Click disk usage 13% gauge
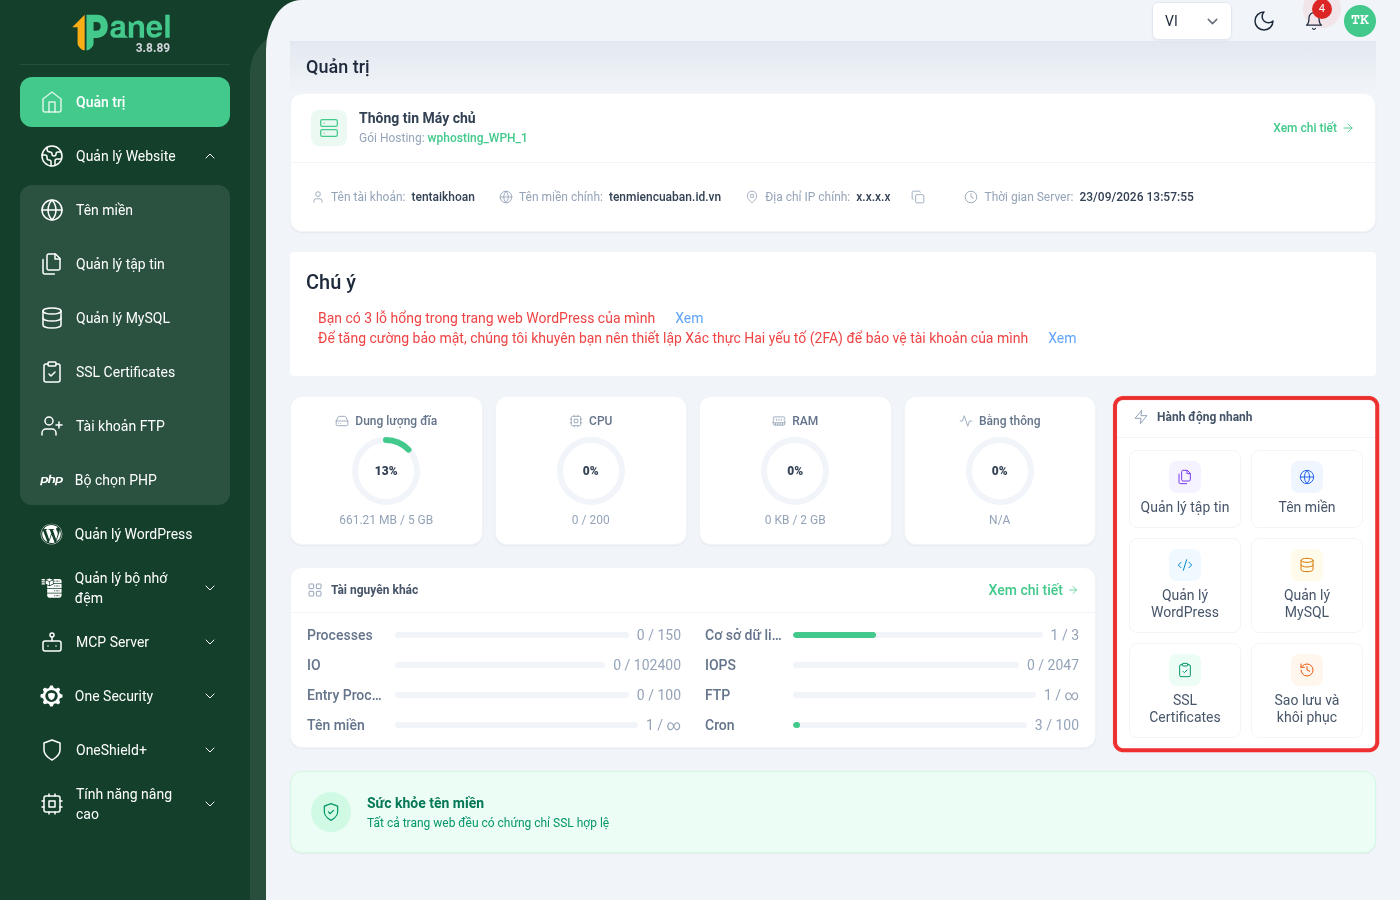This screenshot has height=900, width=1400. click(x=386, y=471)
